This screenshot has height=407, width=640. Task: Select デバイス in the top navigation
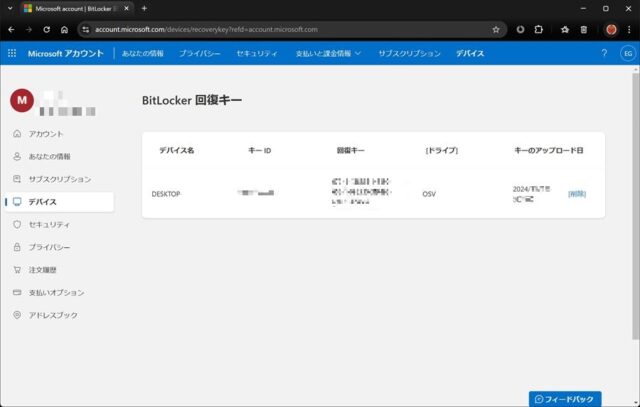coord(470,53)
